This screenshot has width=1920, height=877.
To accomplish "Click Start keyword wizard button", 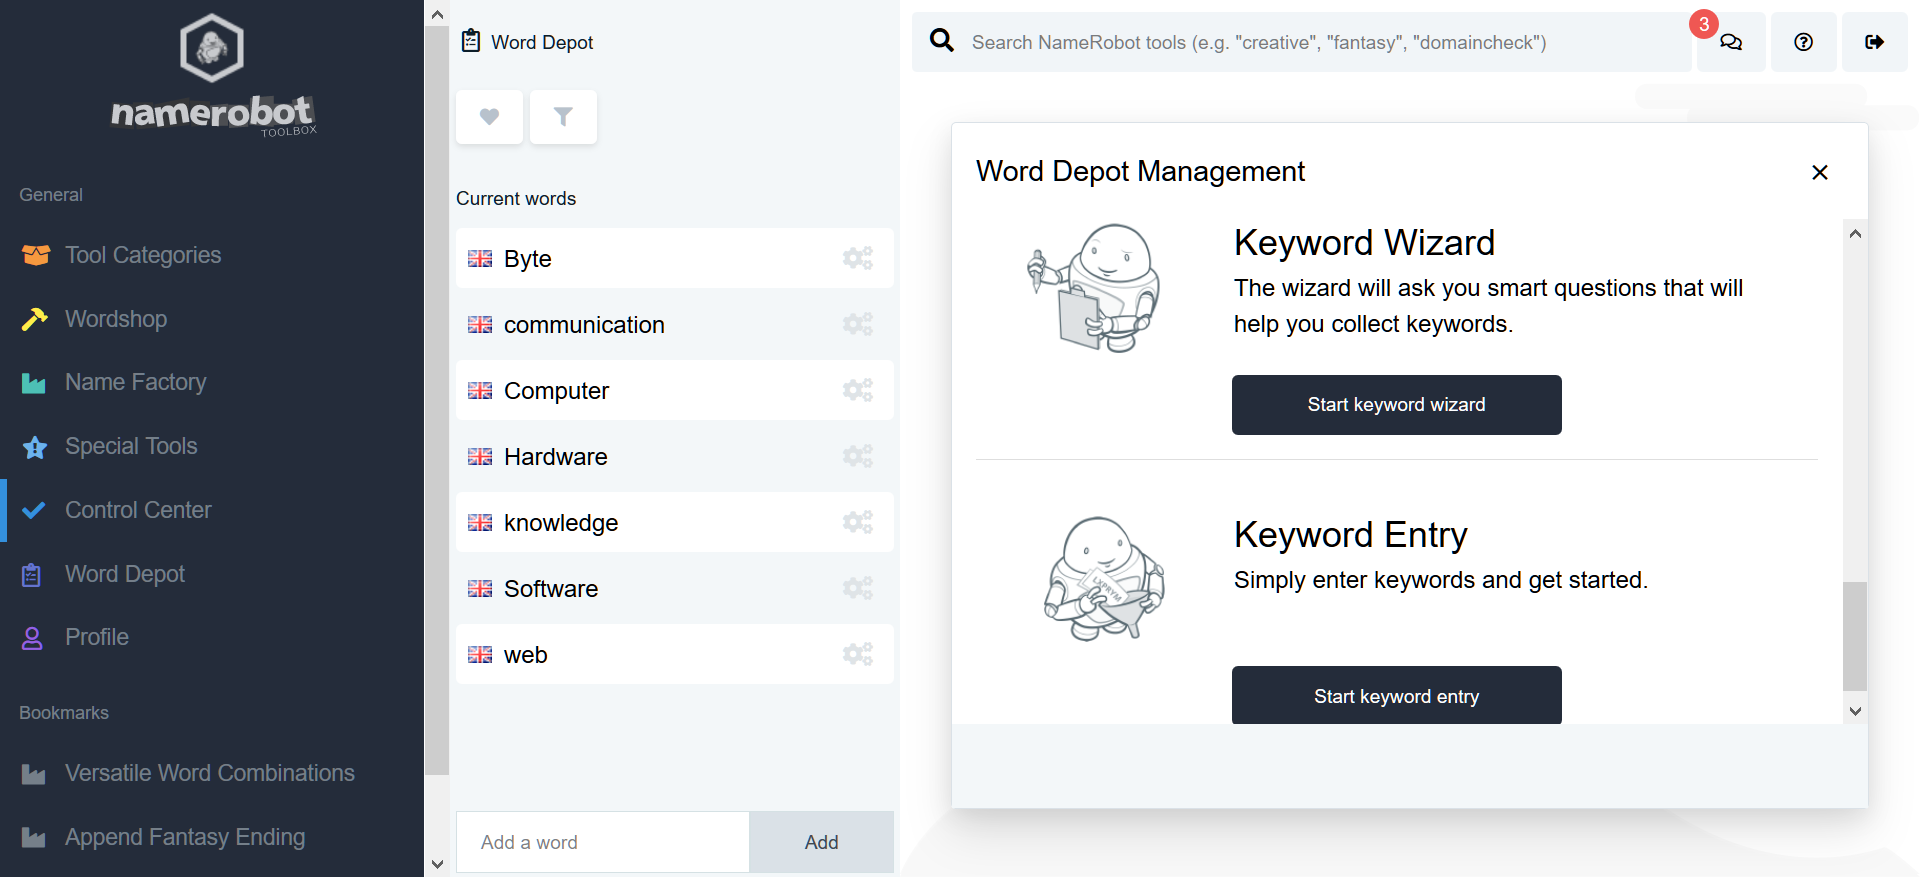I will click(1396, 405).
